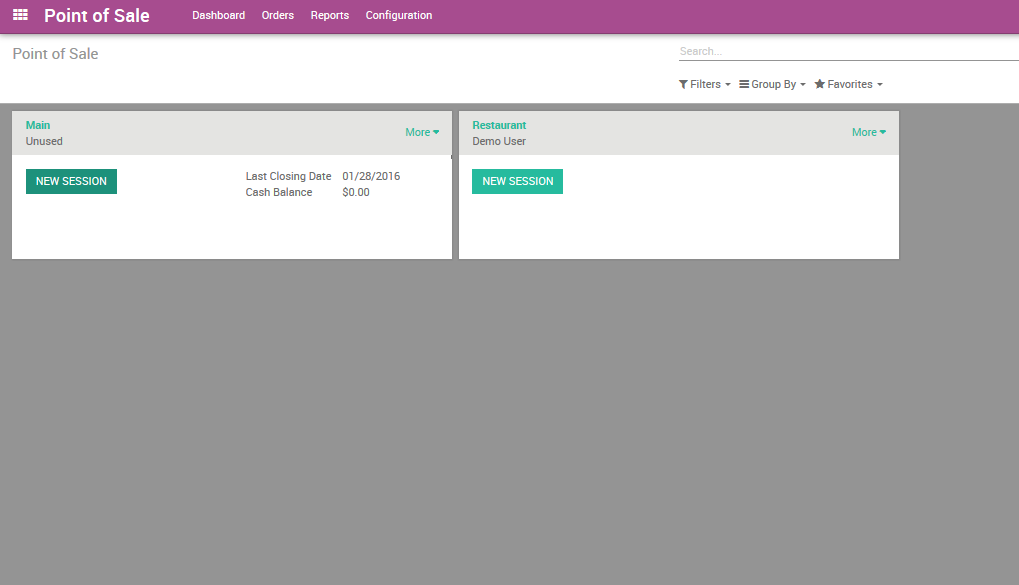Screen dimensions: 1019x585
Task: Select the $0.00 cash balance value
Action: (355, 192)
